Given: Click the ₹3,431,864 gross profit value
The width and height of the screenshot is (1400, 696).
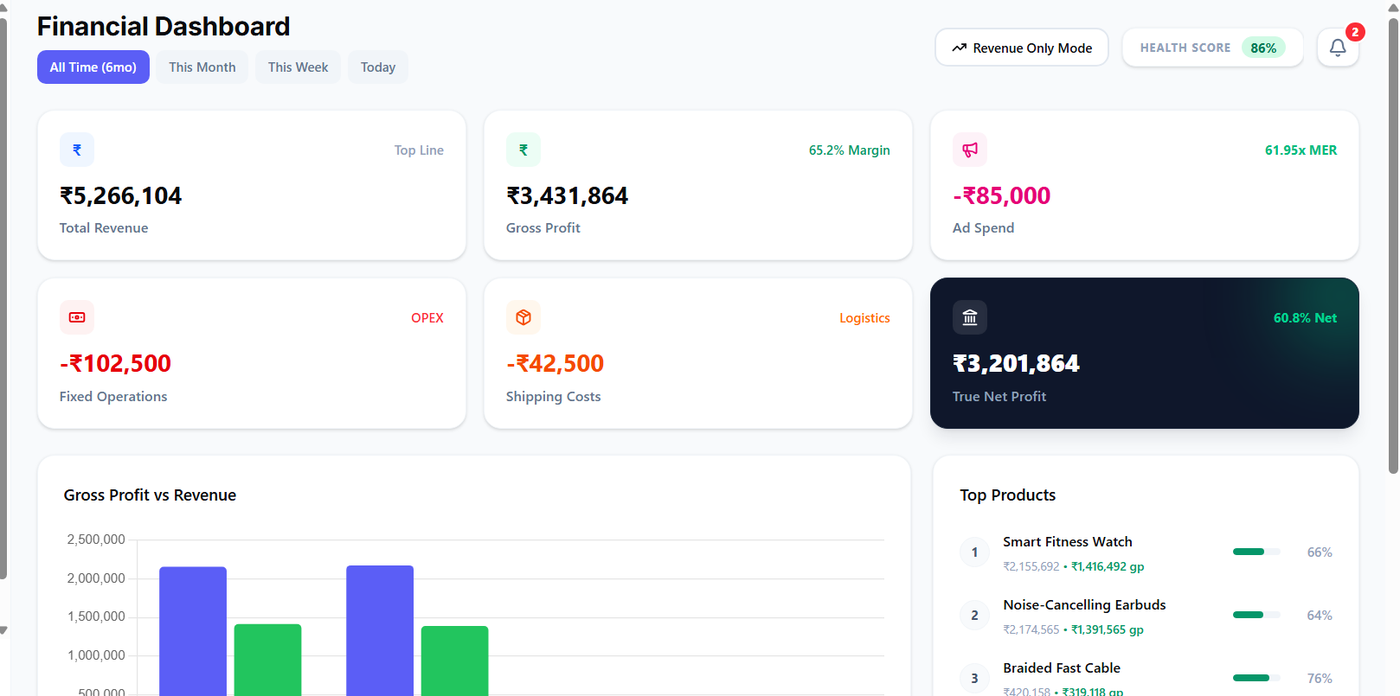Looking at the screenshot, I should coord(567,195).
